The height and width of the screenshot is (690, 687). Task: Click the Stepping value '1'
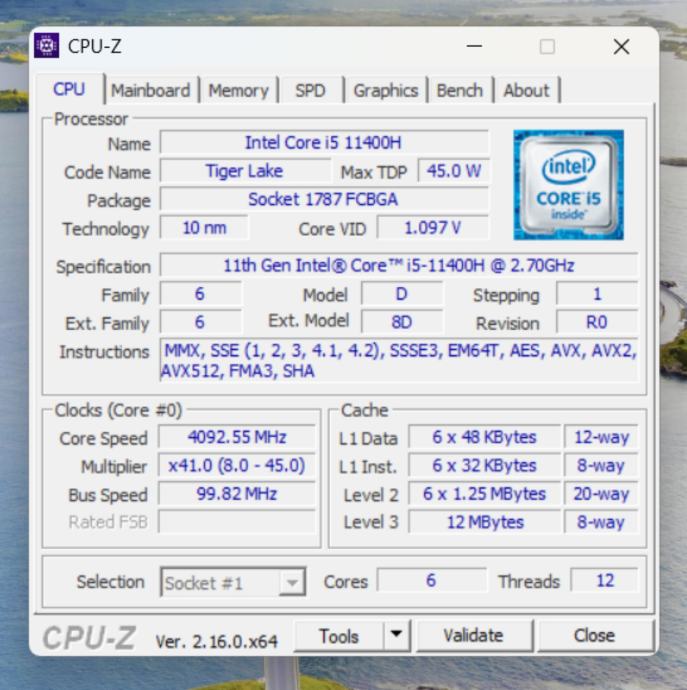(597, 294)
